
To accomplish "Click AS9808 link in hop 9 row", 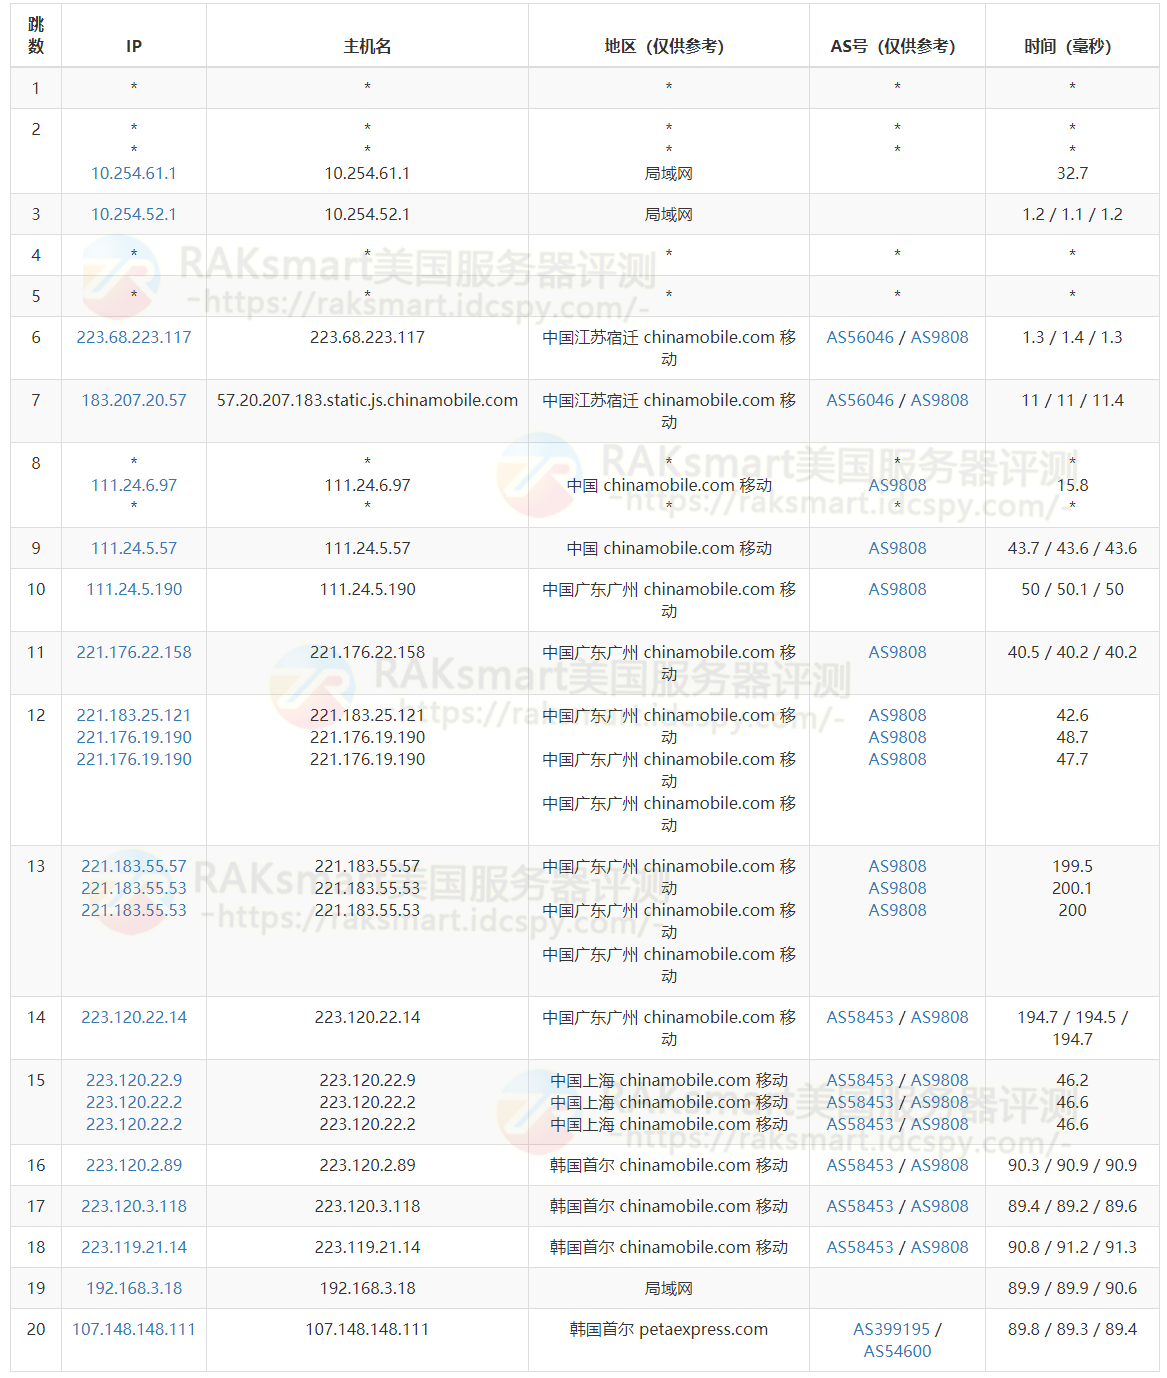I will 897,548.
